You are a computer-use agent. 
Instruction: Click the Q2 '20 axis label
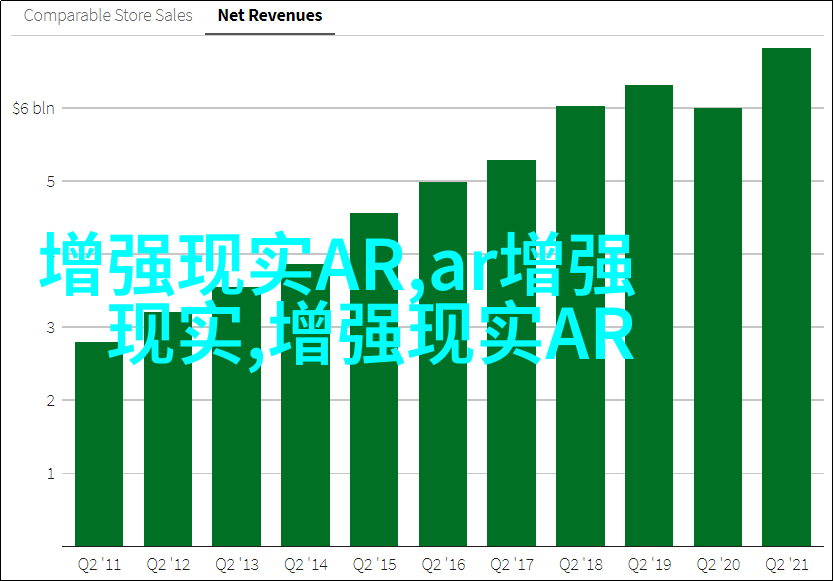718,565
